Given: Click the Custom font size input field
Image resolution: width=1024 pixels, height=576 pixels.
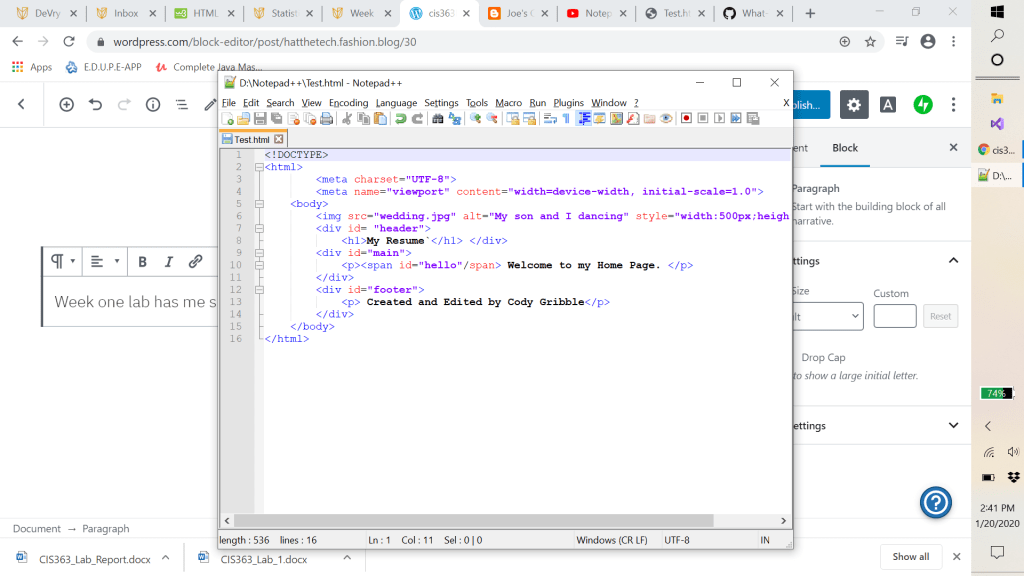Looking at the screenshot, I should [894, 317].
